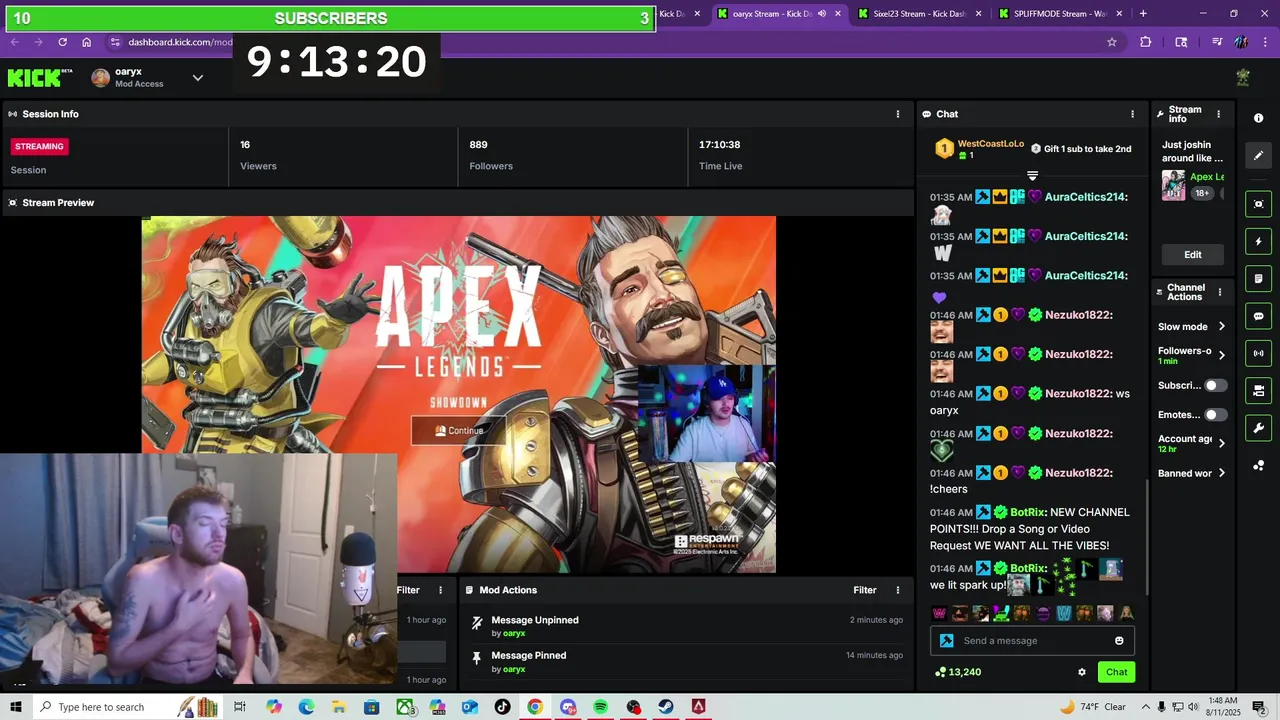The height and width of the screenshot is (720, 1280).
Task: Open the media controls icon in Chrome toolbar
Action: (x=1216, y=42)
